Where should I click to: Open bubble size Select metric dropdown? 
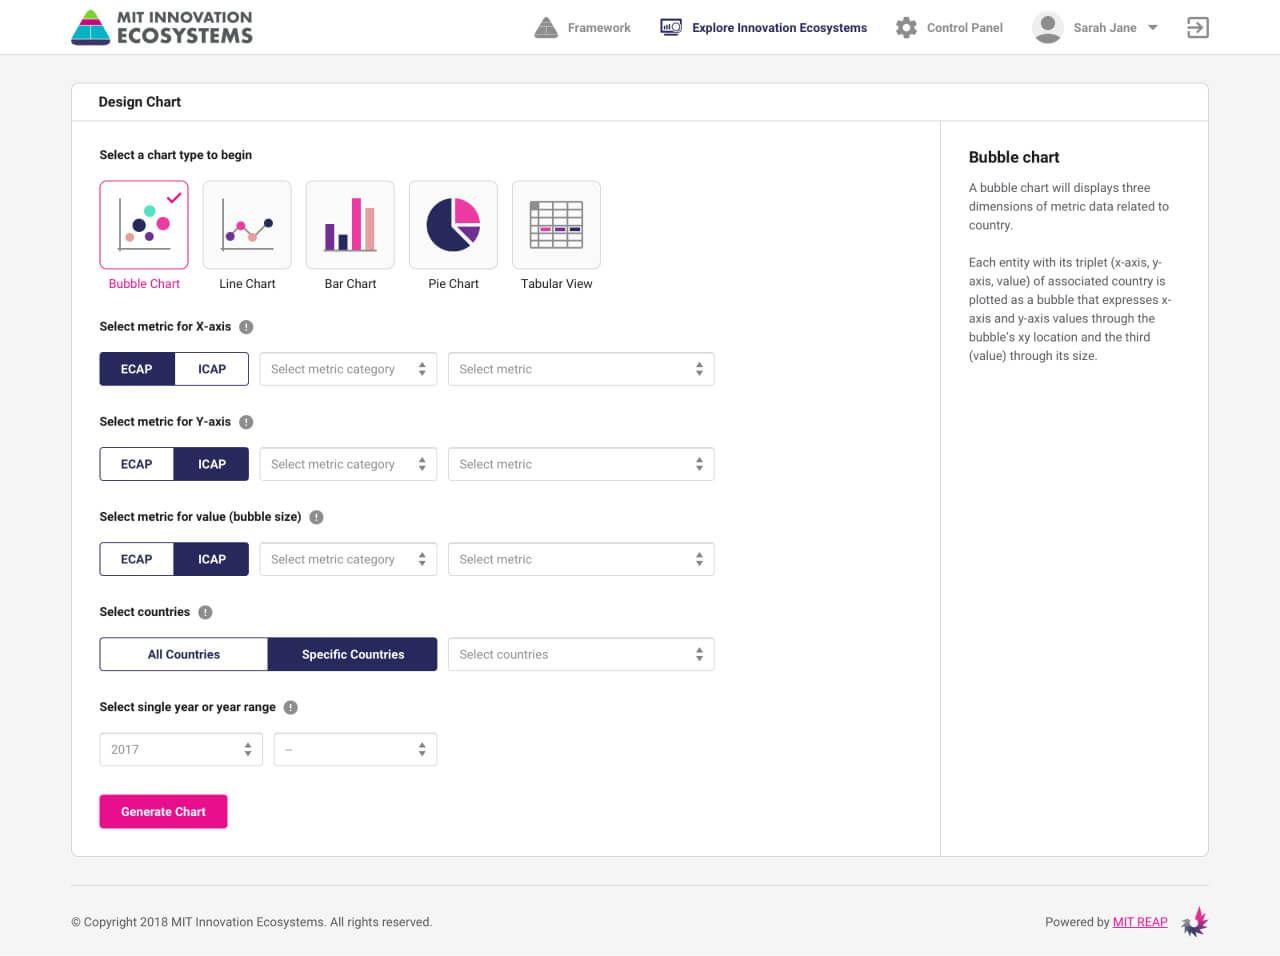coord(581,559)
